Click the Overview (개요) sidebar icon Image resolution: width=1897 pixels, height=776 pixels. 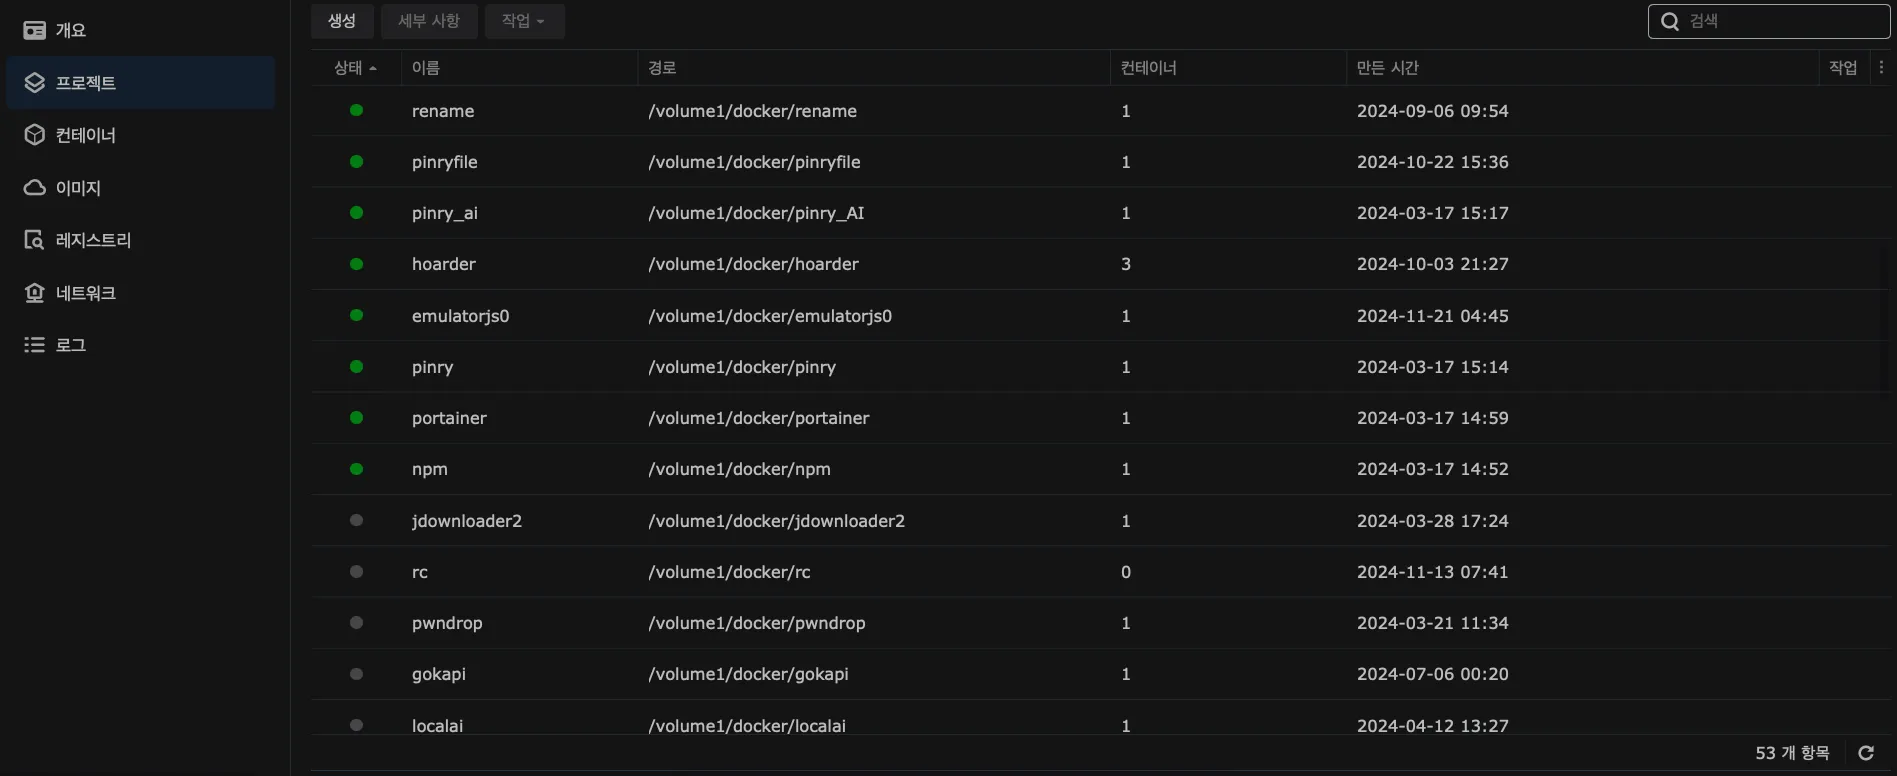[34, 30]
